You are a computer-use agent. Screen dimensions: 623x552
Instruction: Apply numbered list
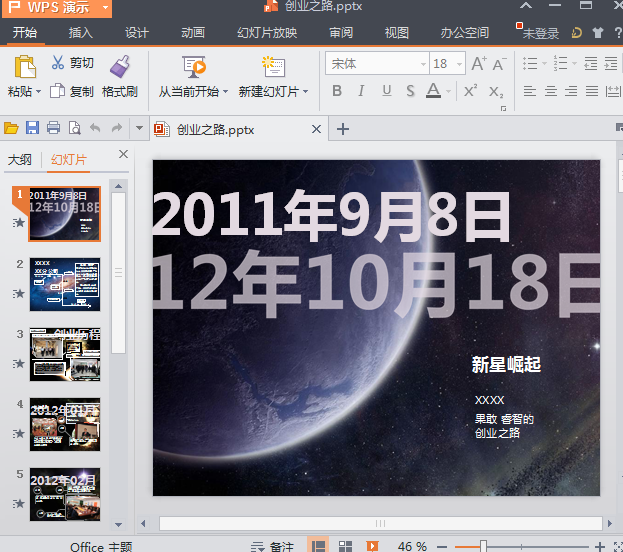560,64
